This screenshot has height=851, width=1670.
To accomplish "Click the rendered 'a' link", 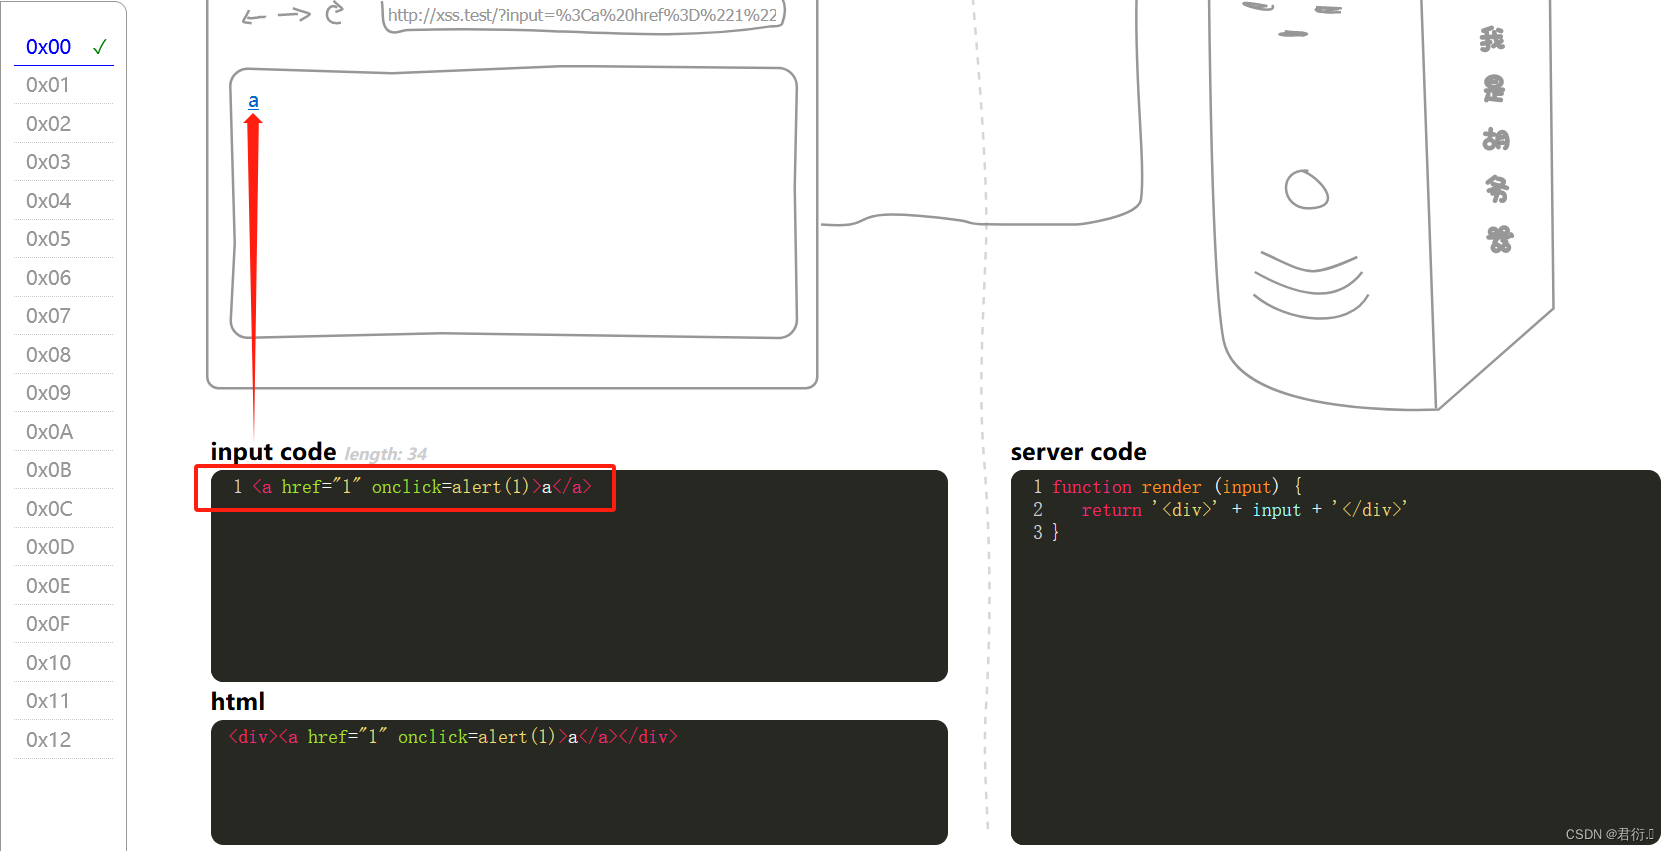I will [253, 101].
